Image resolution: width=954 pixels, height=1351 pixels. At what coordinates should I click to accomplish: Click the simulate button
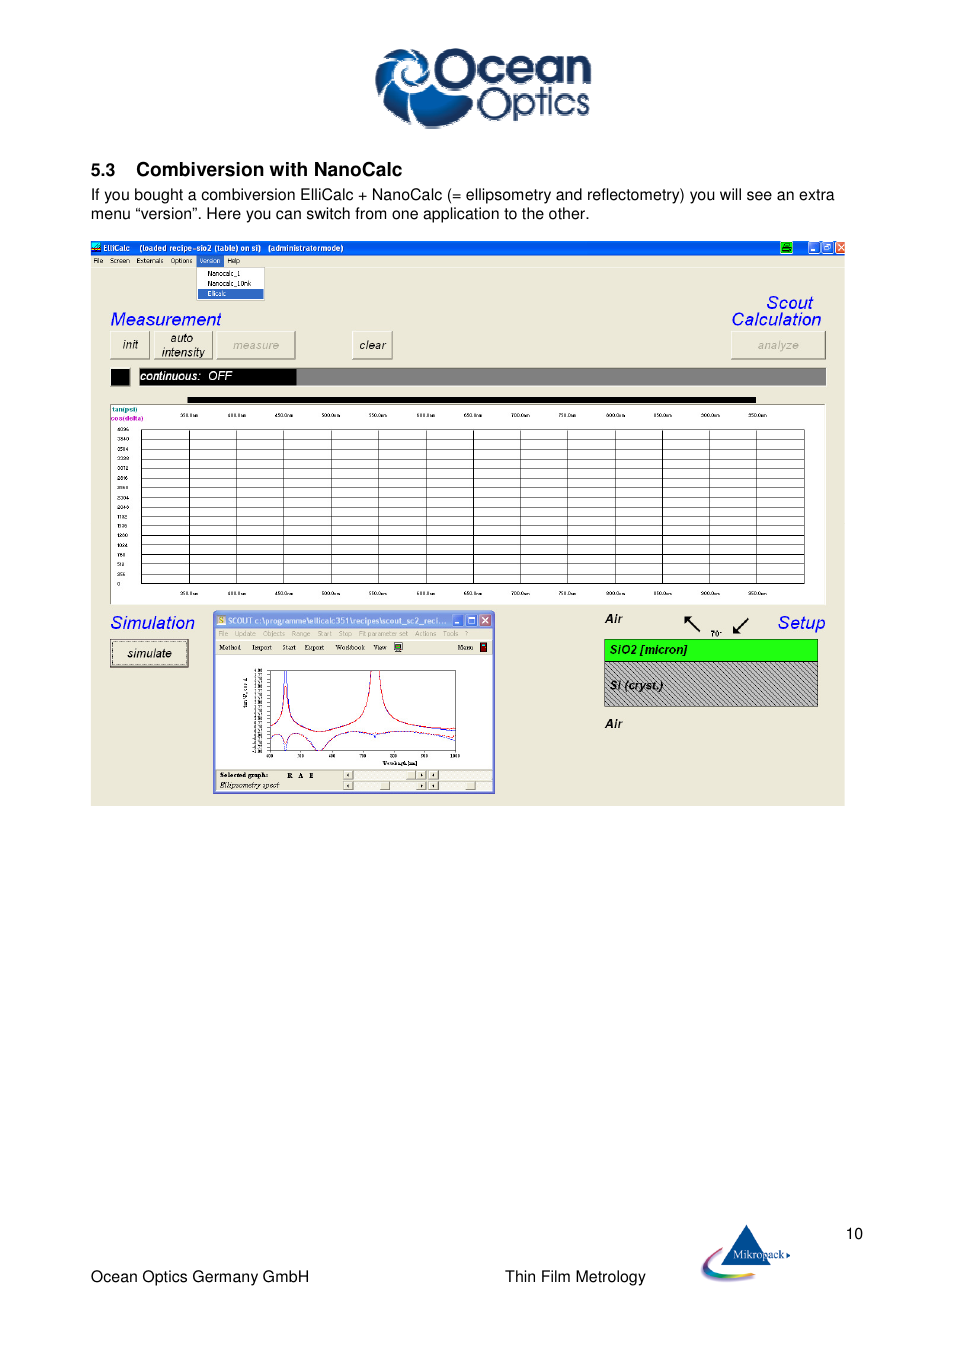[149, 653]
